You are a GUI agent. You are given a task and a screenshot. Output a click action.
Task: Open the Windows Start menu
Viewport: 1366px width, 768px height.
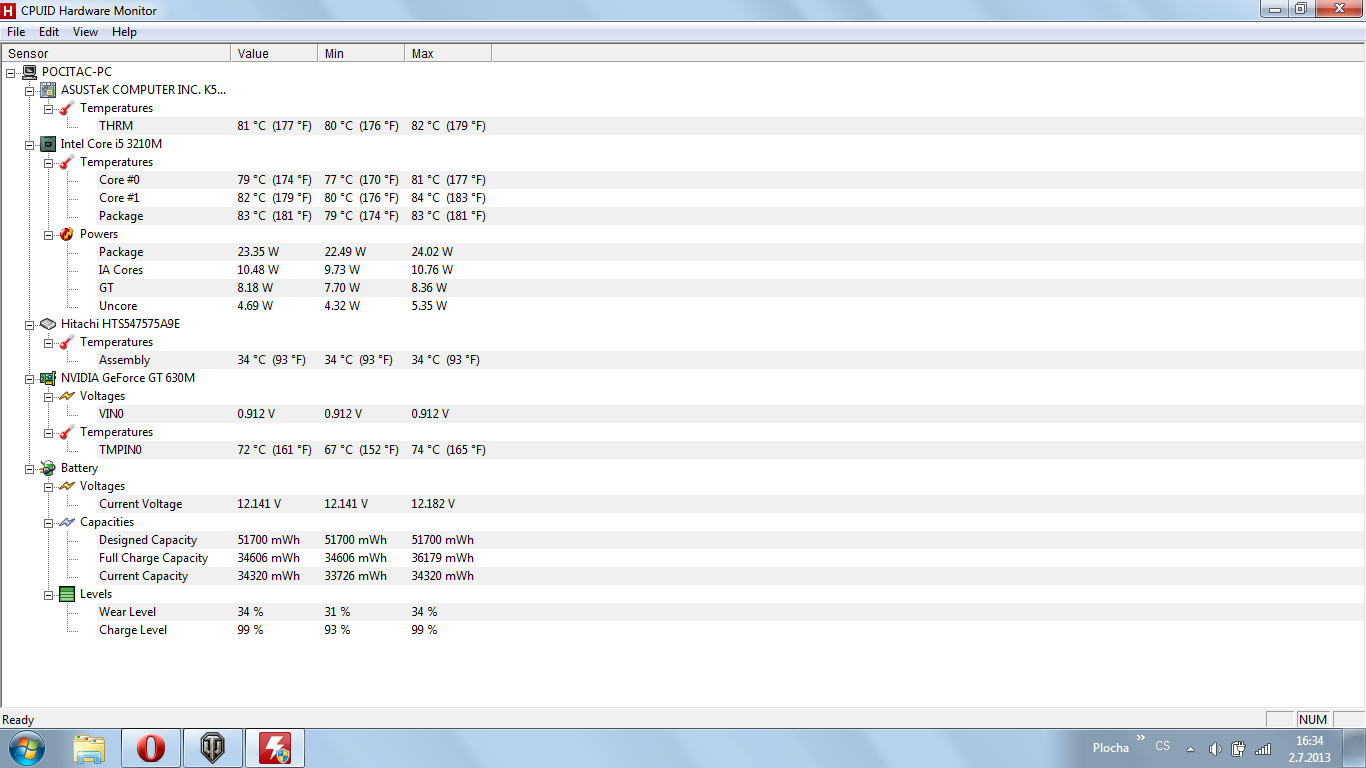coord(26,748)
